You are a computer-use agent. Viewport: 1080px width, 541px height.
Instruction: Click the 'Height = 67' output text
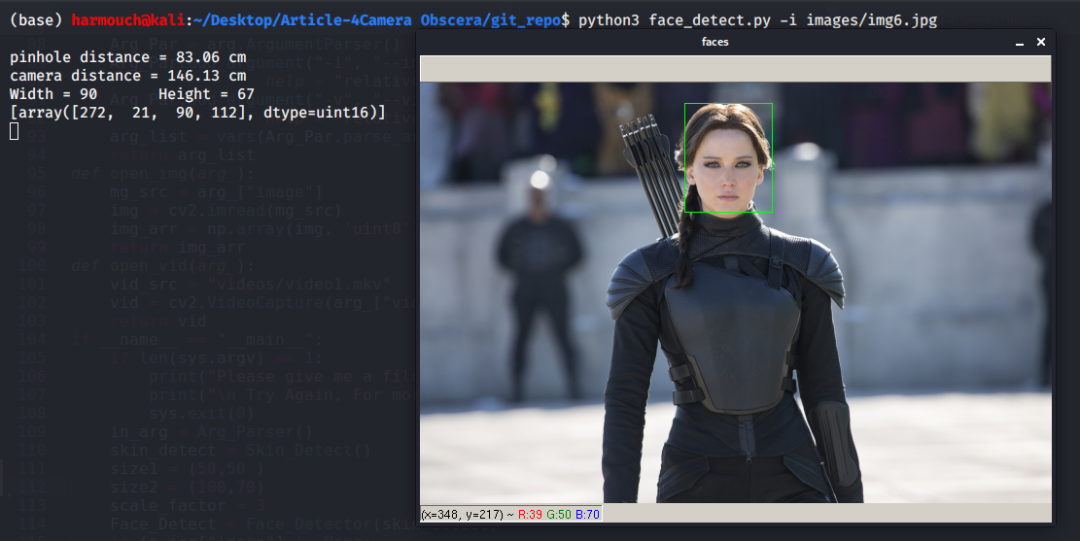pyautogui.click(x=206, y=94)
